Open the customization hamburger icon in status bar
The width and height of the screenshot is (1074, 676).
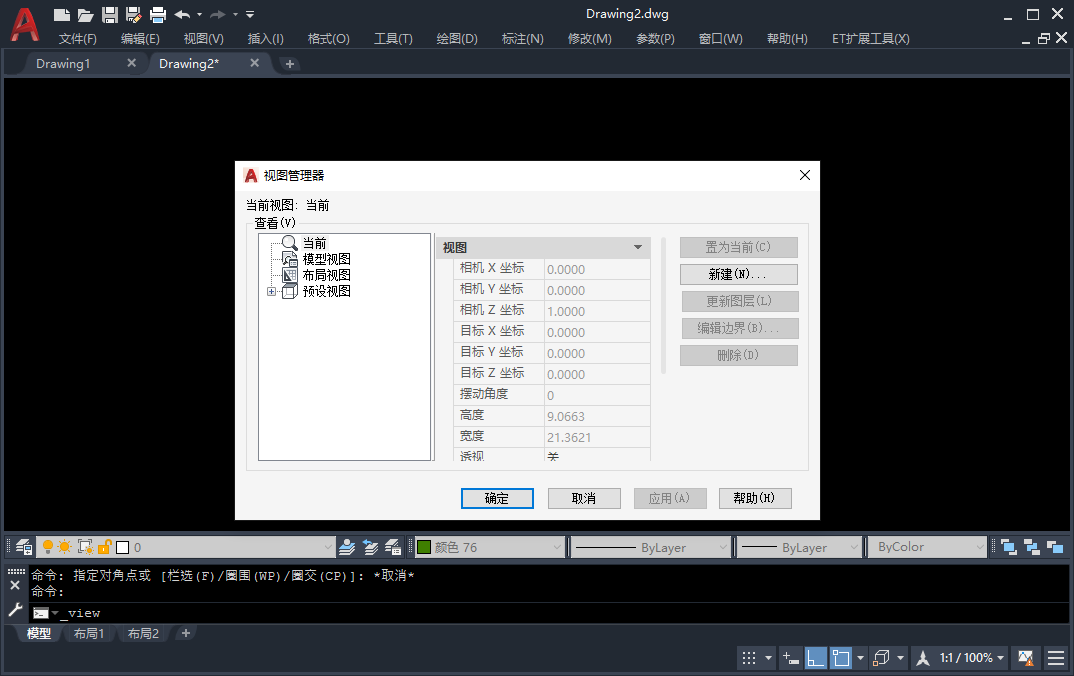(1056, 657)
